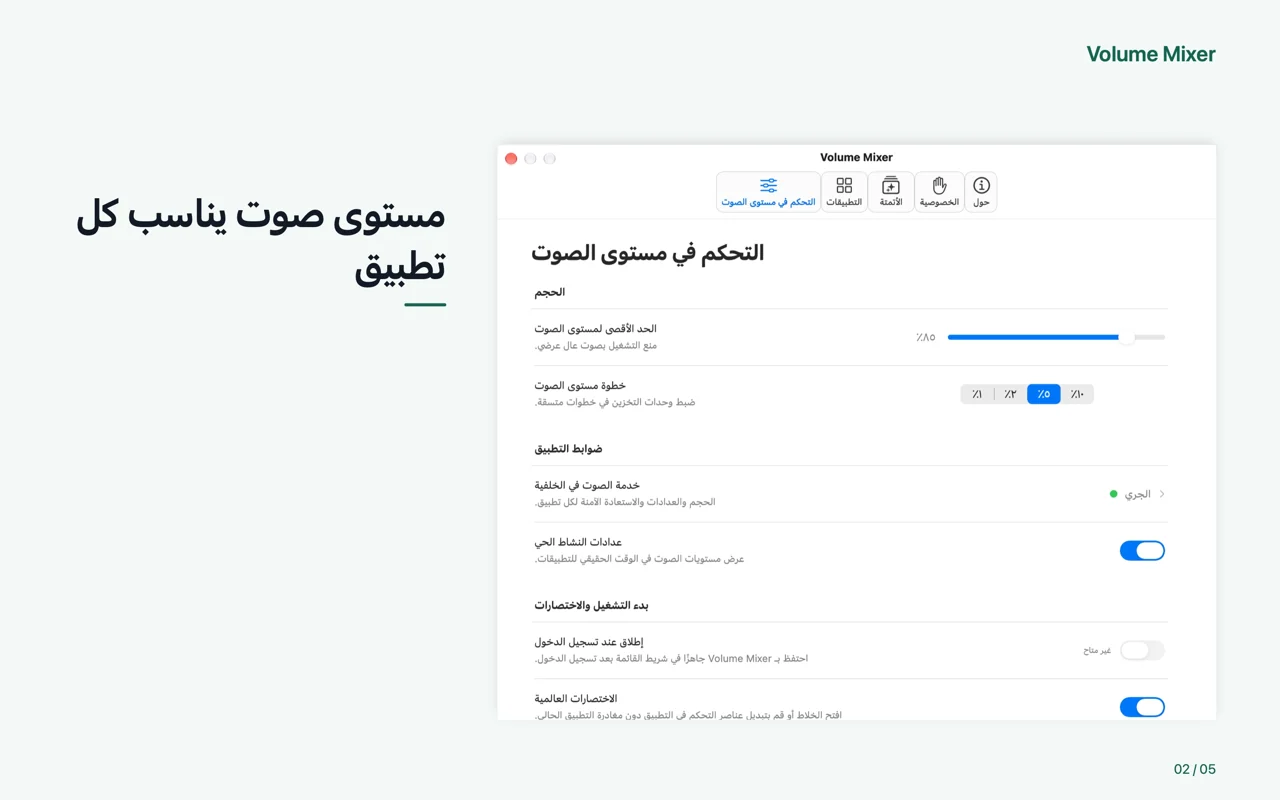Click the خطوة مستوى الصوت row label

click(580, 385)
